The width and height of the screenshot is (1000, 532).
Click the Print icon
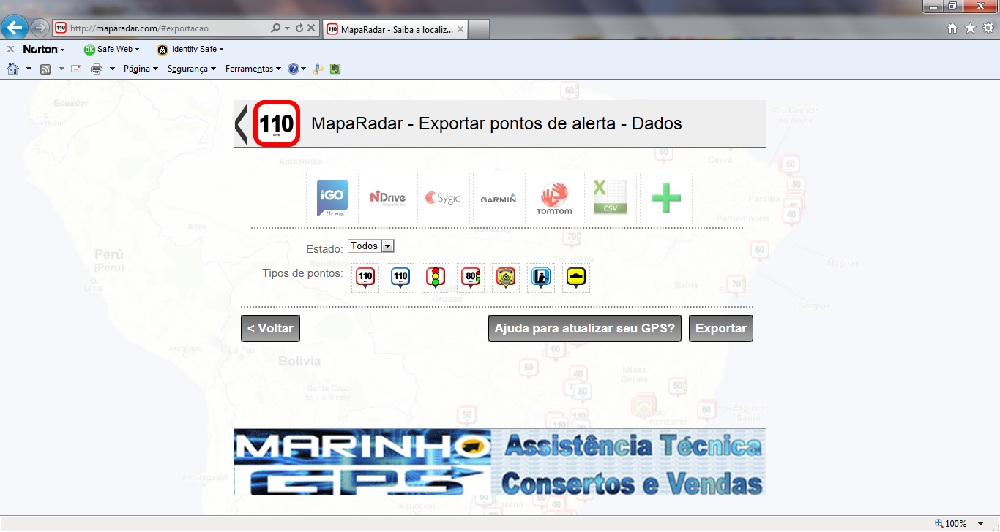(x=96, y=69)
